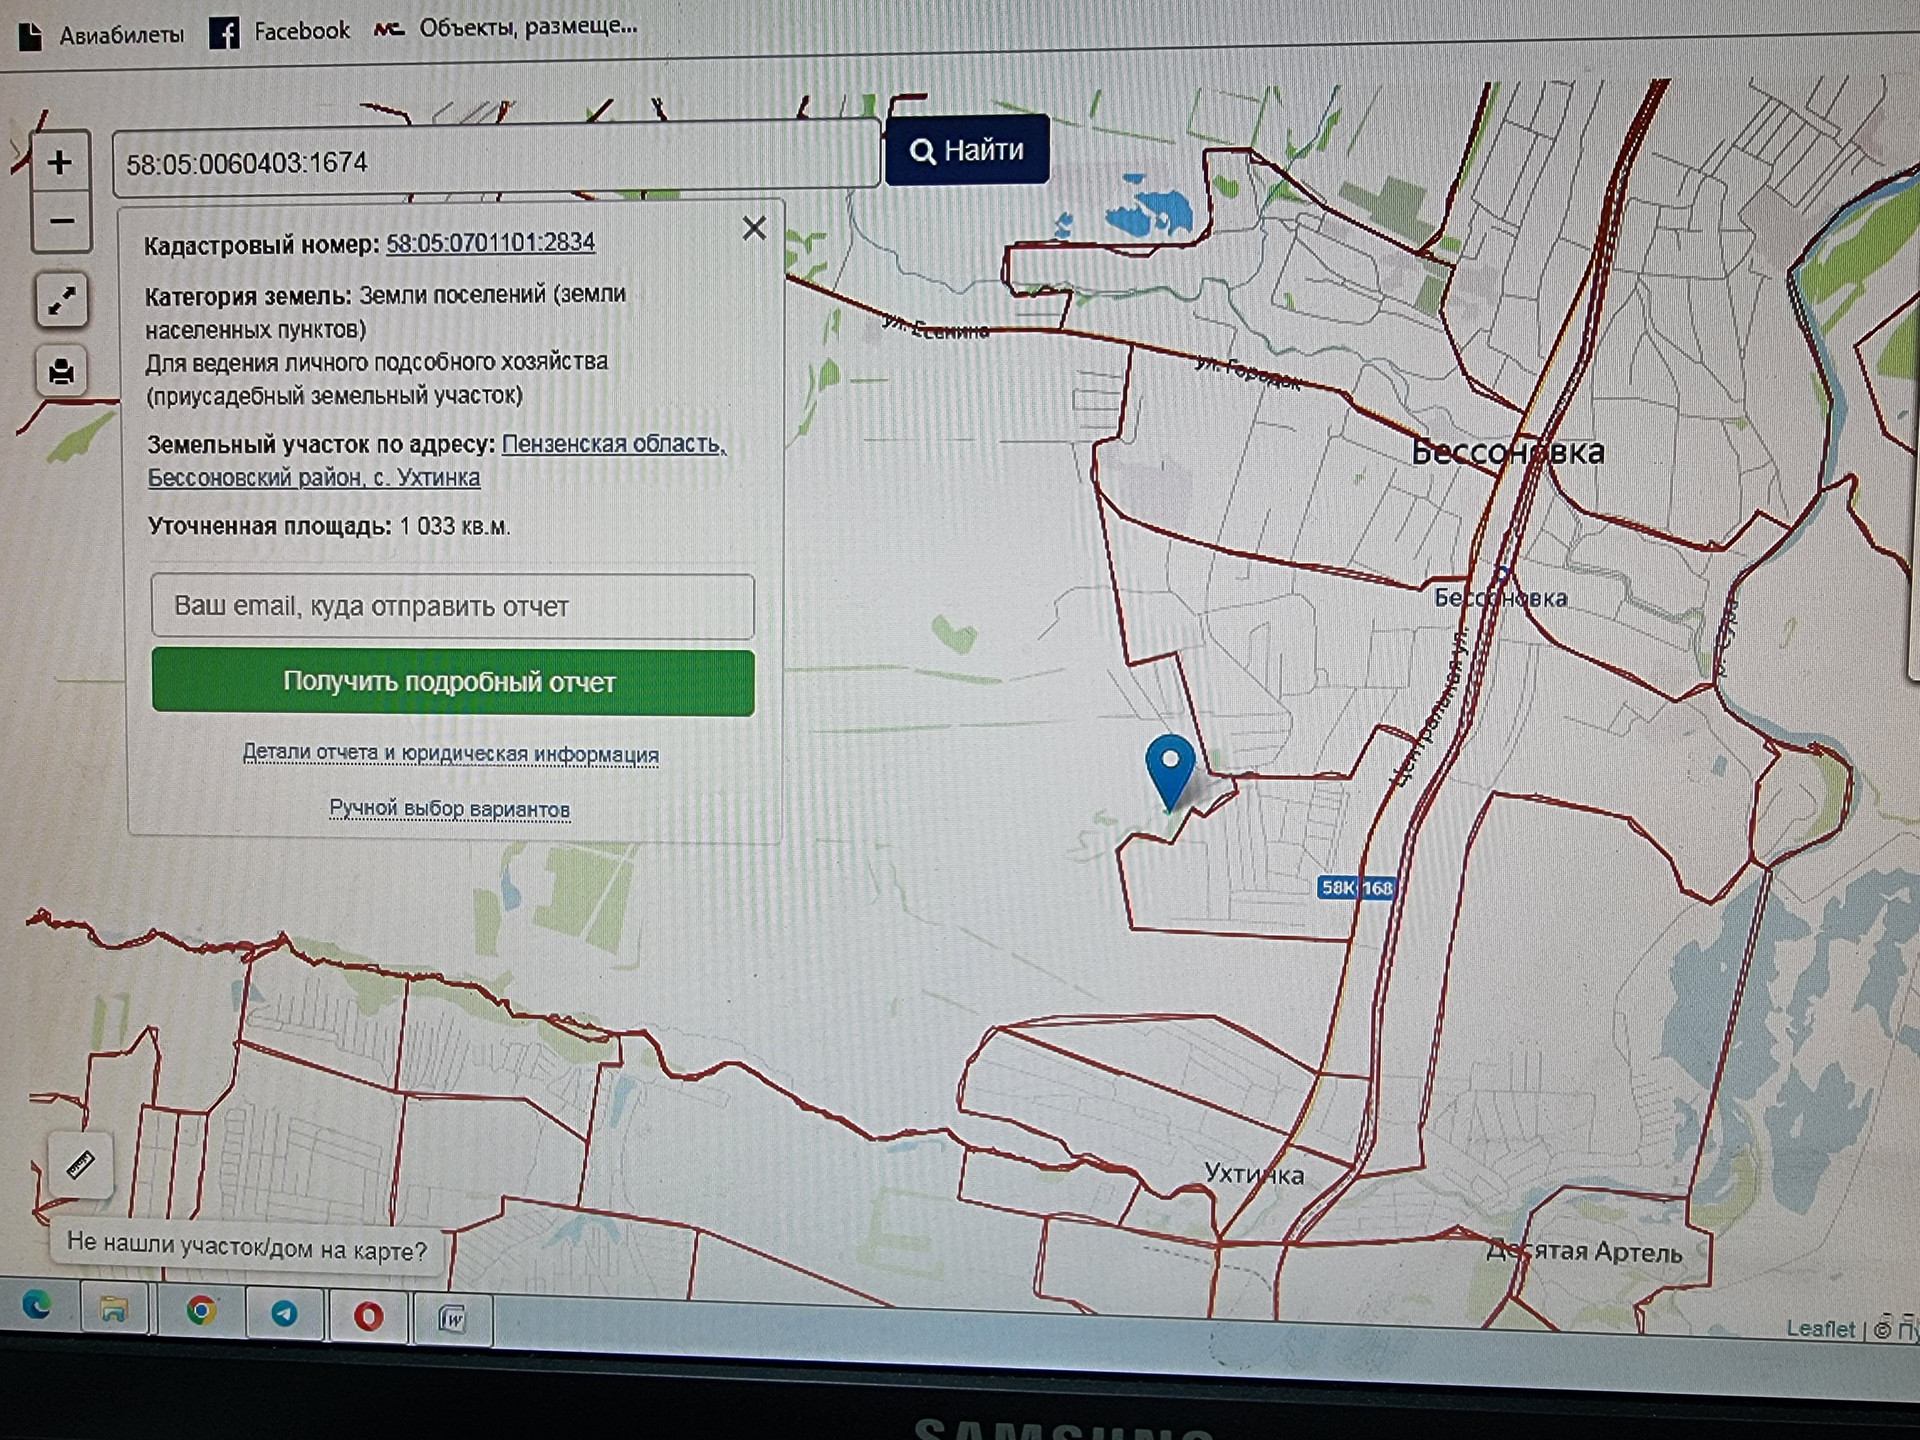
Task: Click the cadastral number search field
Action: [495, 162]
